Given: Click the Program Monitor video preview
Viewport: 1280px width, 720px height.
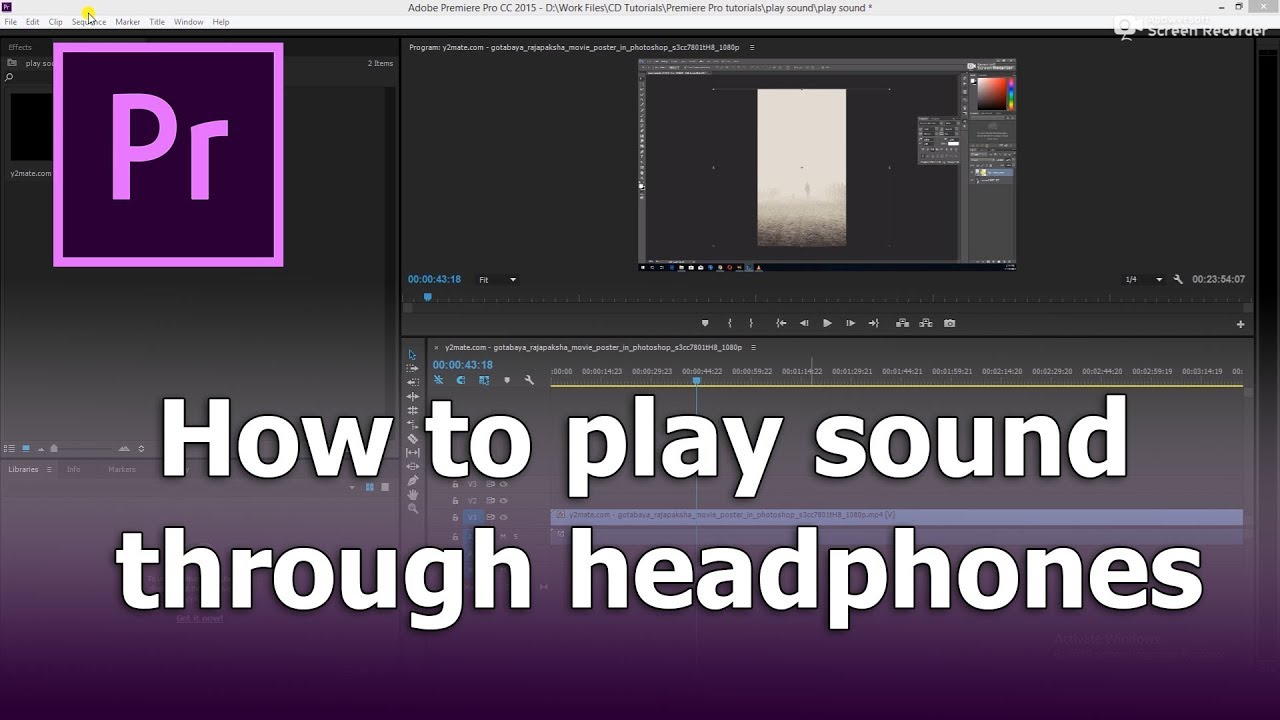Looking at the screenshot, I should point(827,166).
